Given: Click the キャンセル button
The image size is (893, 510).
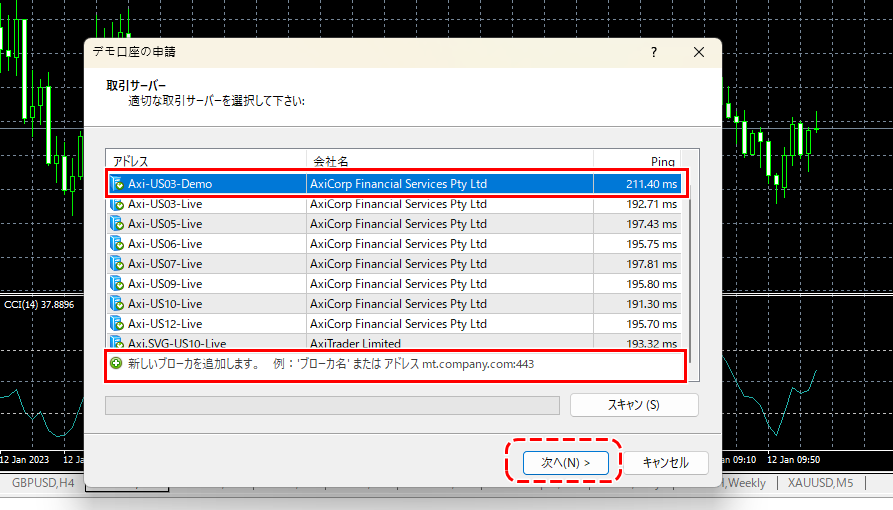Looking at the screenshot, I should click(666, 463).
